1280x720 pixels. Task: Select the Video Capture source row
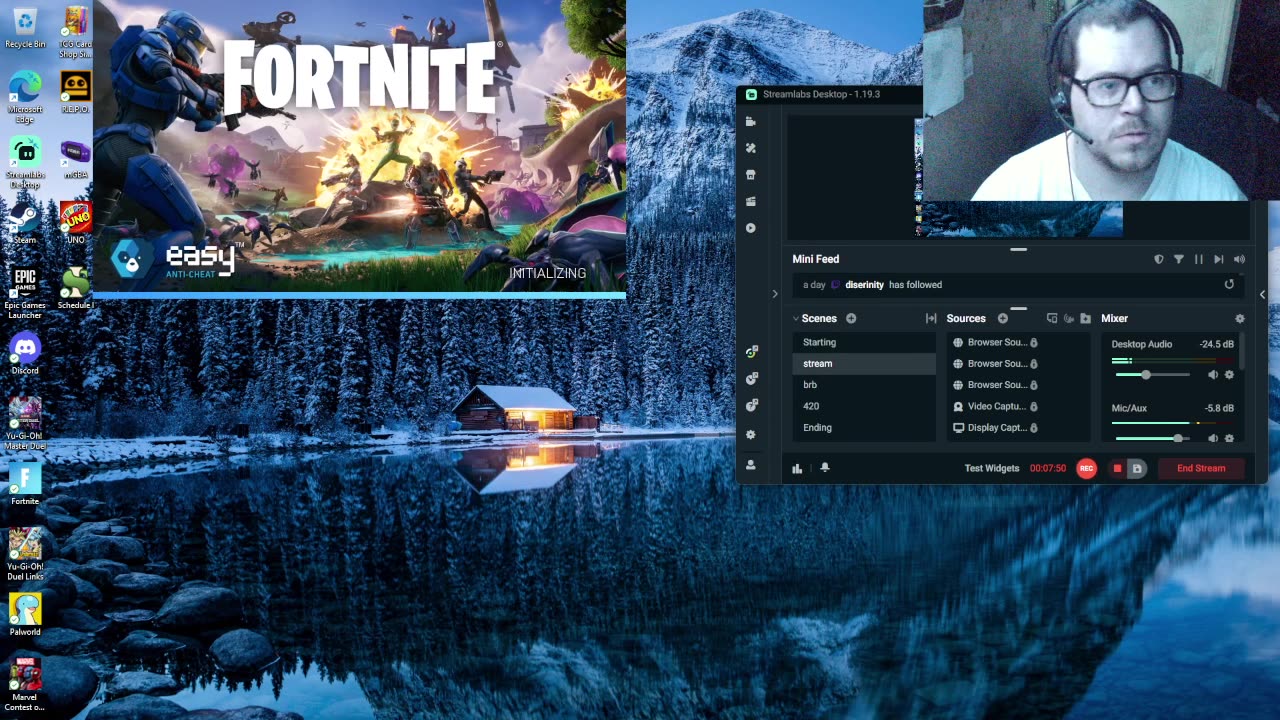point(1017,406)
